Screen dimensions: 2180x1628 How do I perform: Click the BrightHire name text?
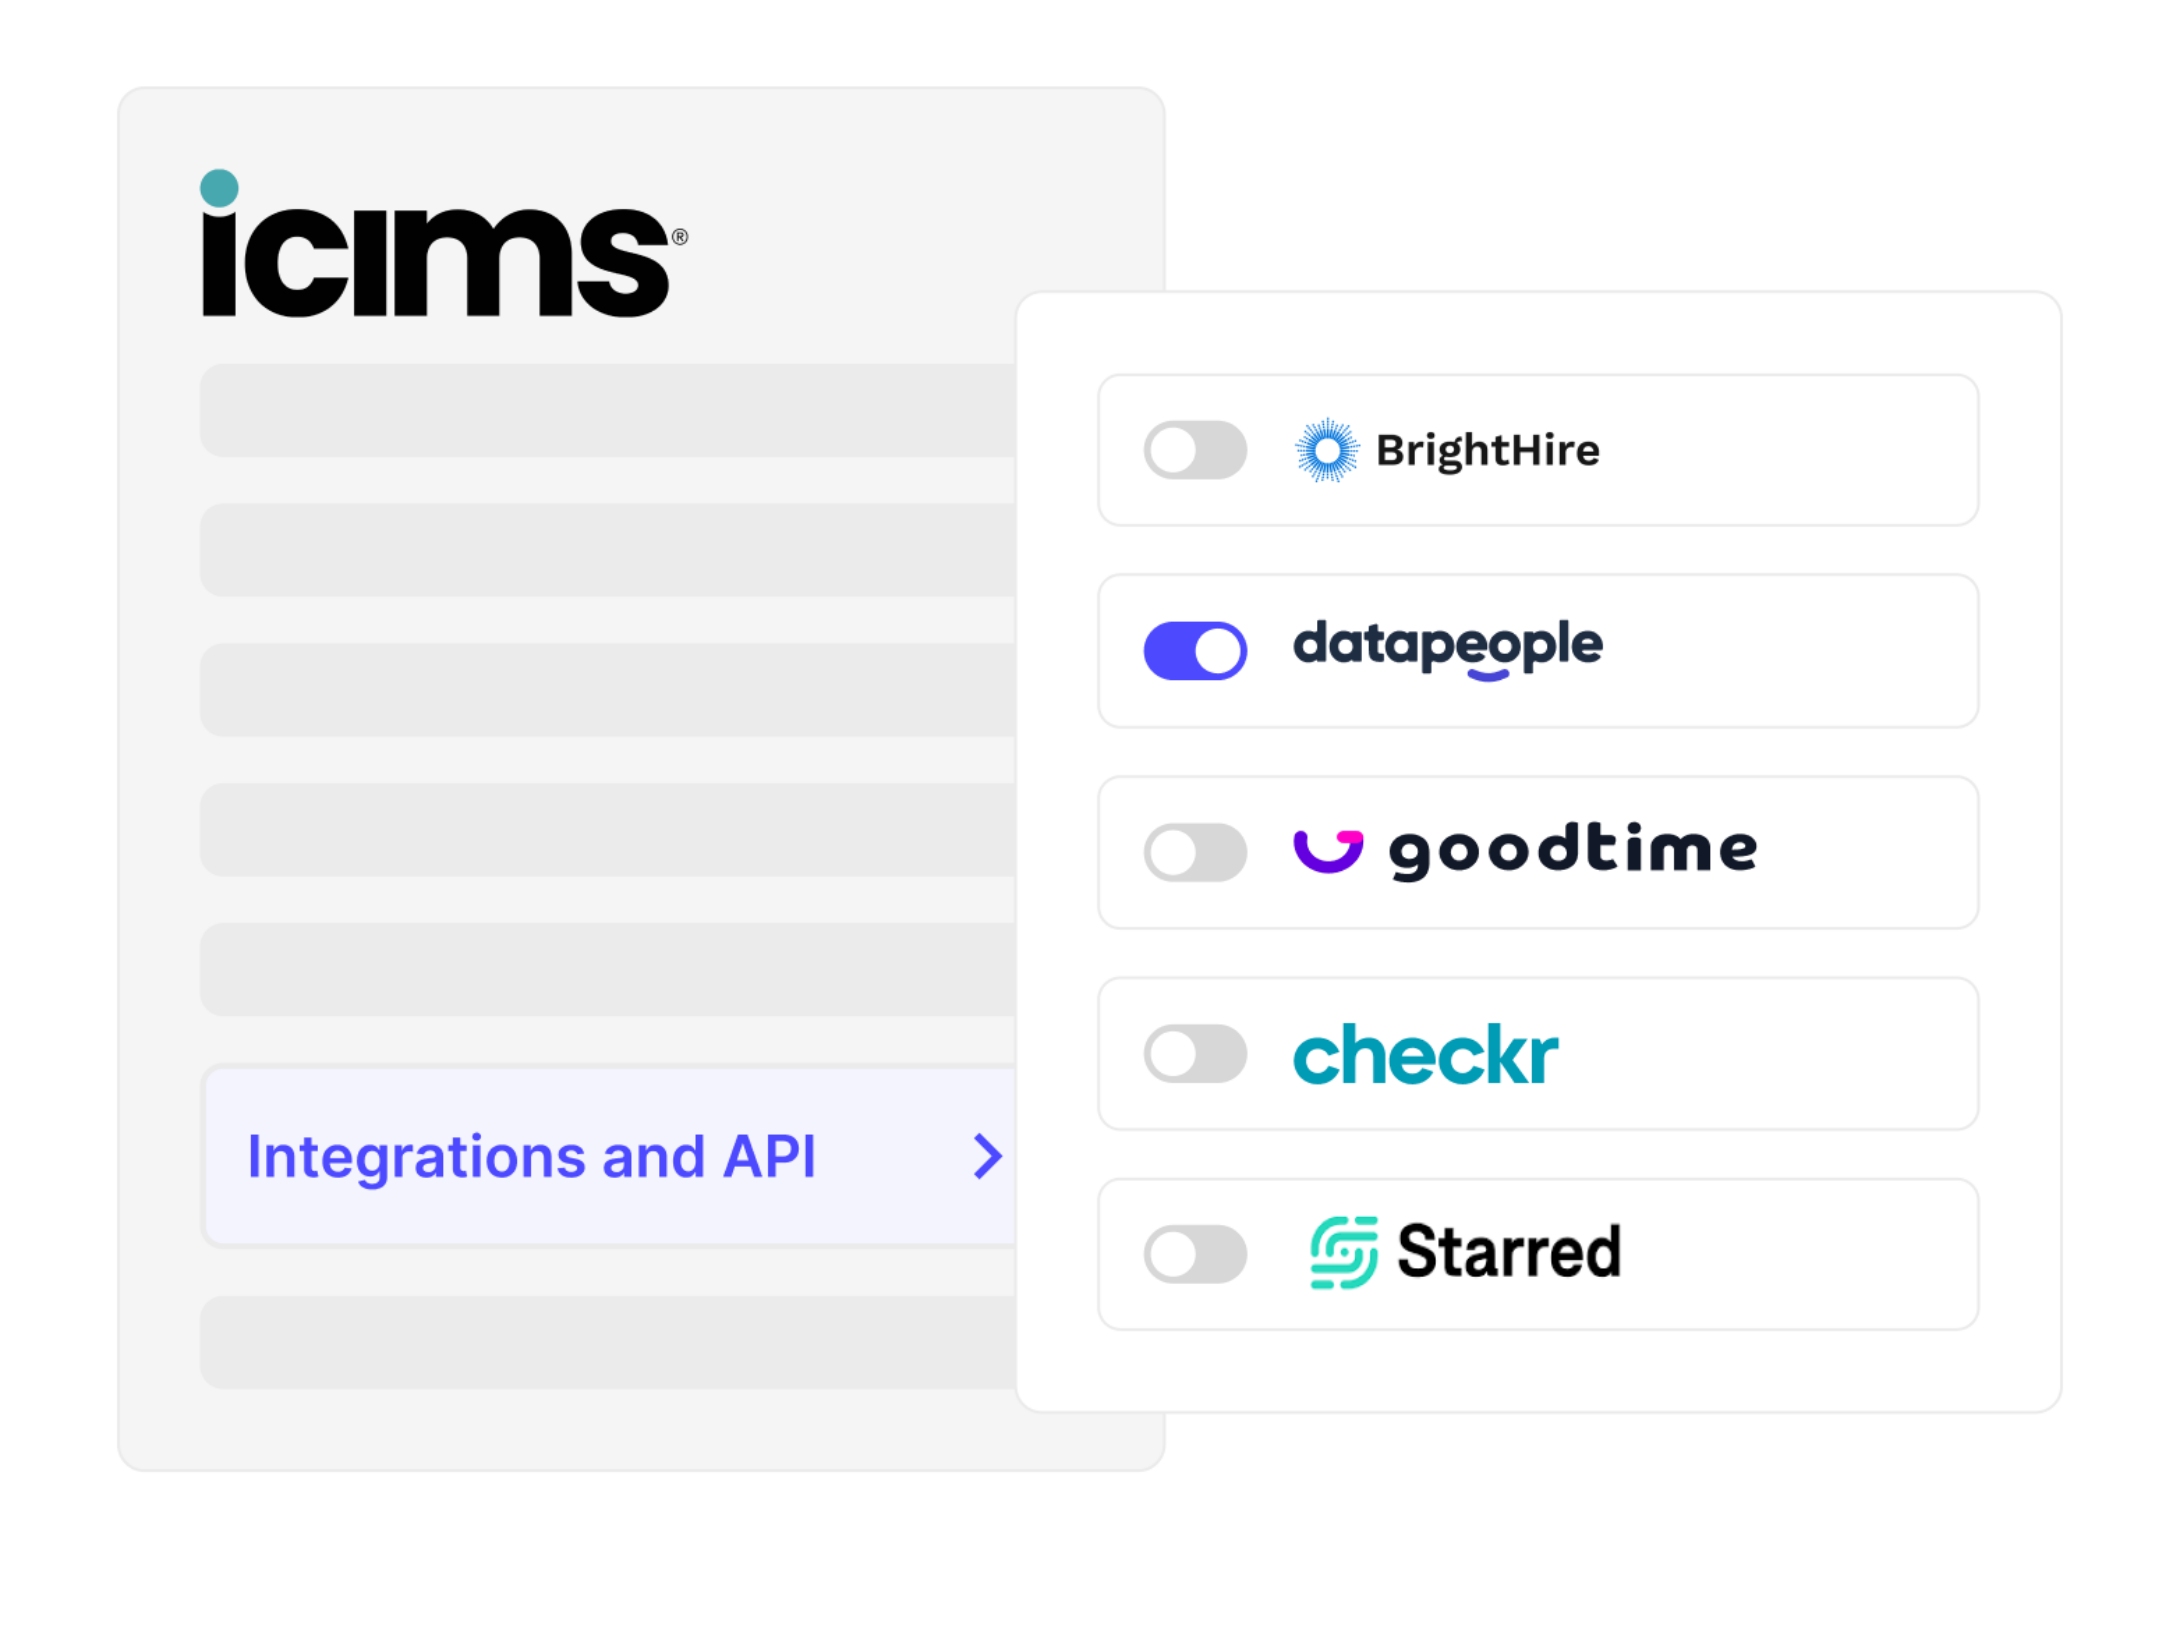click(x=1487, y=451)
